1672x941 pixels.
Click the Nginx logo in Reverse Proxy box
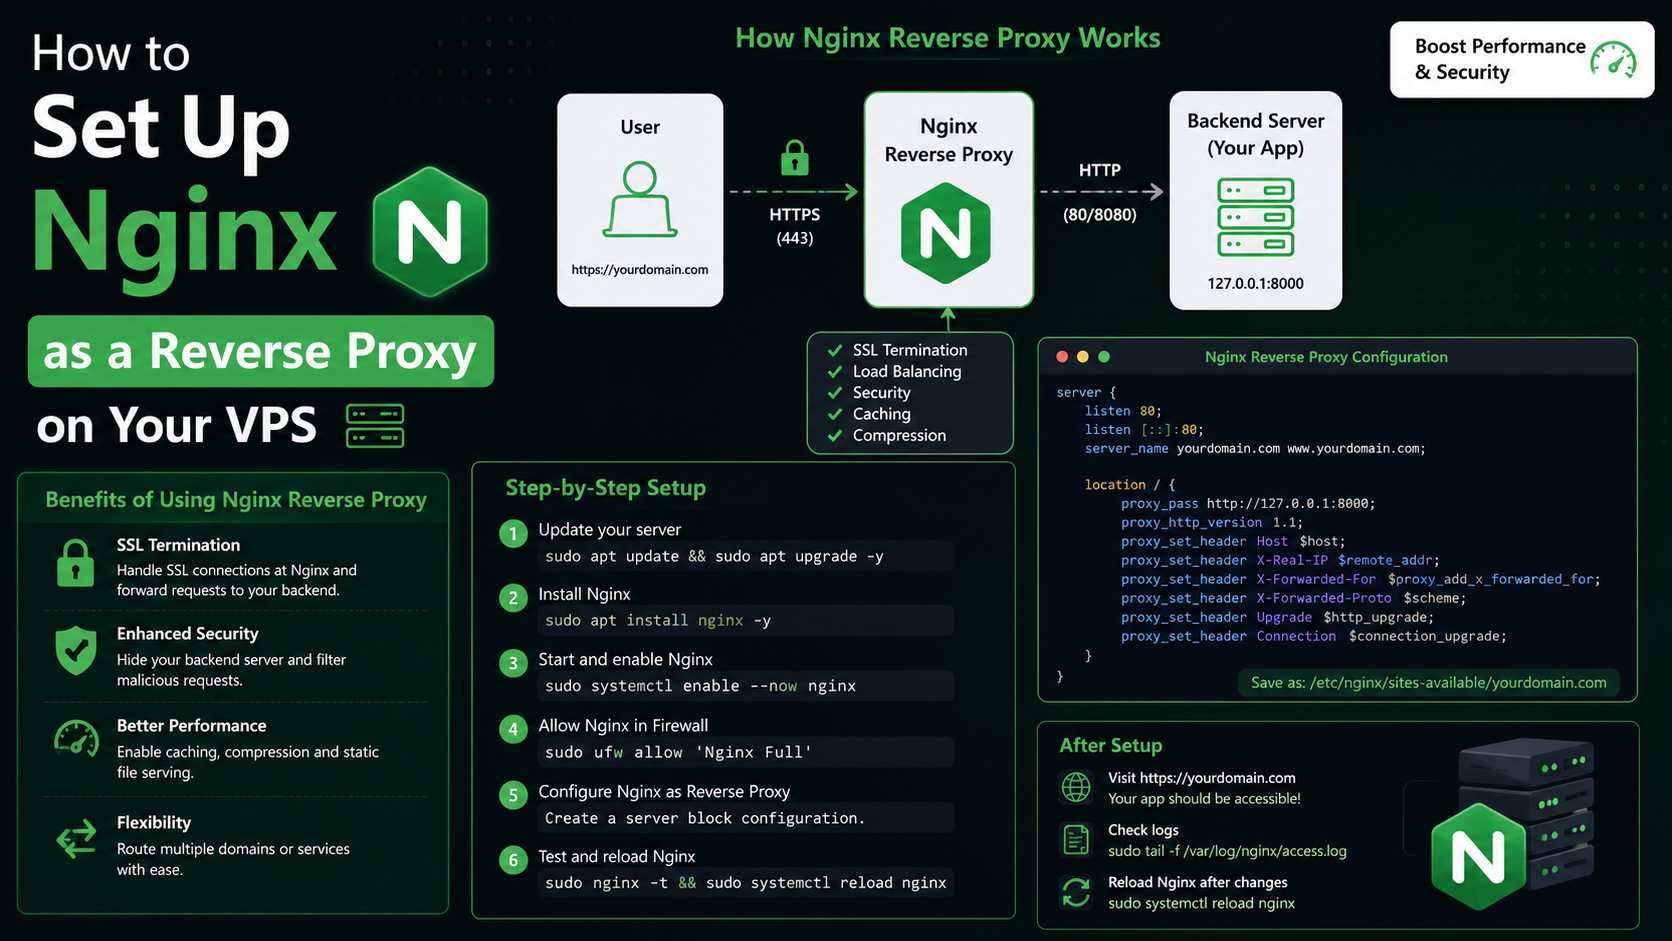946,233
